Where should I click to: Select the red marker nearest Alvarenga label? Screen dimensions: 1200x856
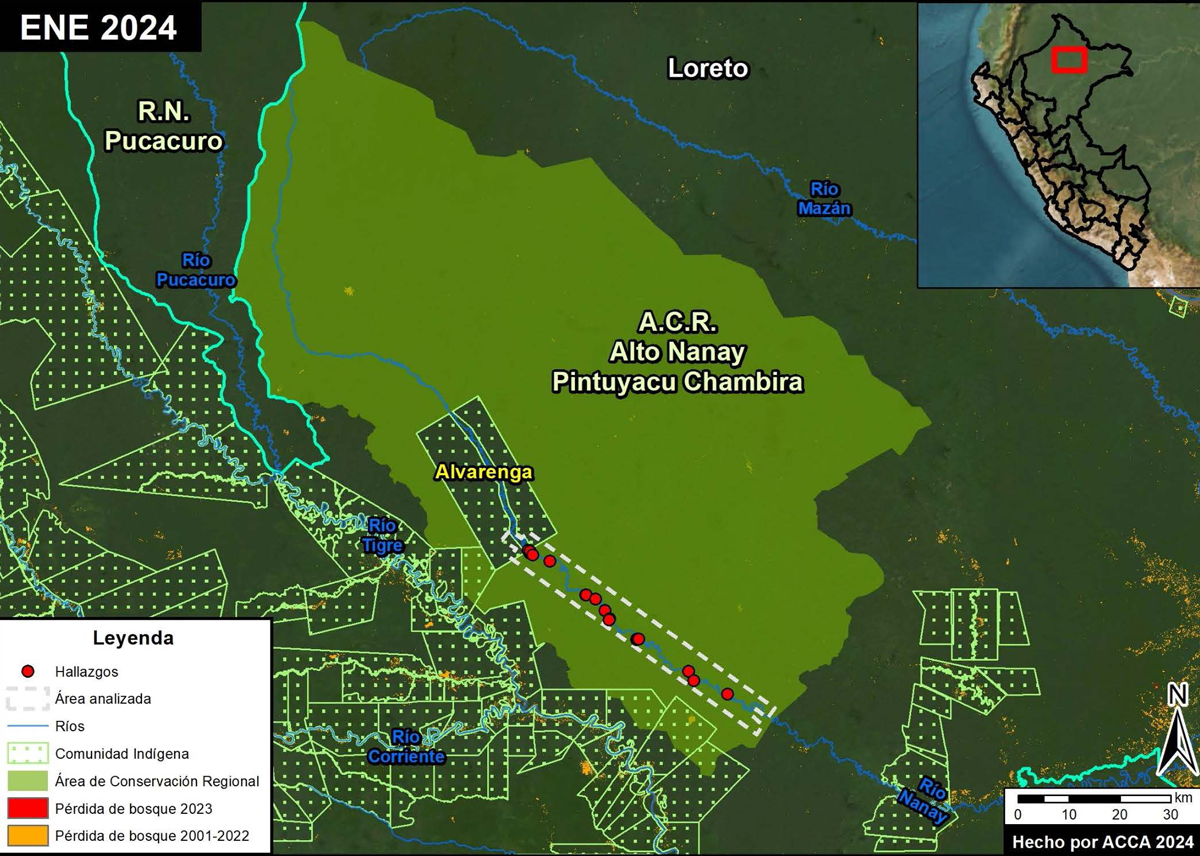pyautogui.click(x=530, y=553)
